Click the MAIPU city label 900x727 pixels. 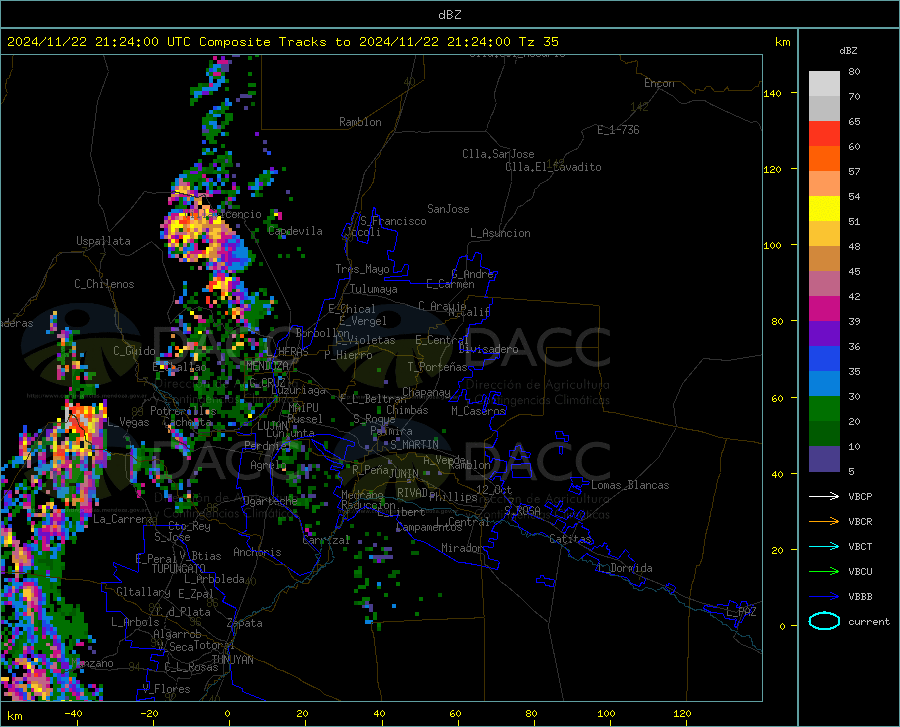pos(303,407)
